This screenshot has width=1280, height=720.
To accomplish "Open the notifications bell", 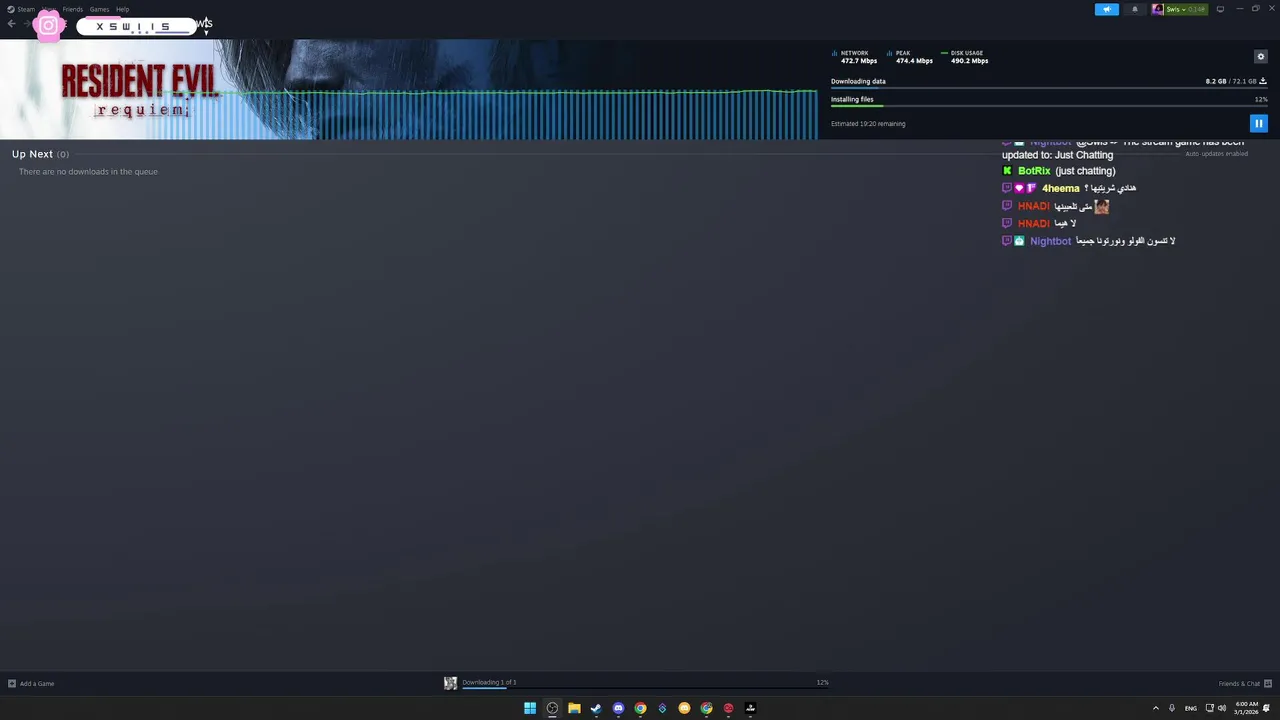I will click(1134, 9).
